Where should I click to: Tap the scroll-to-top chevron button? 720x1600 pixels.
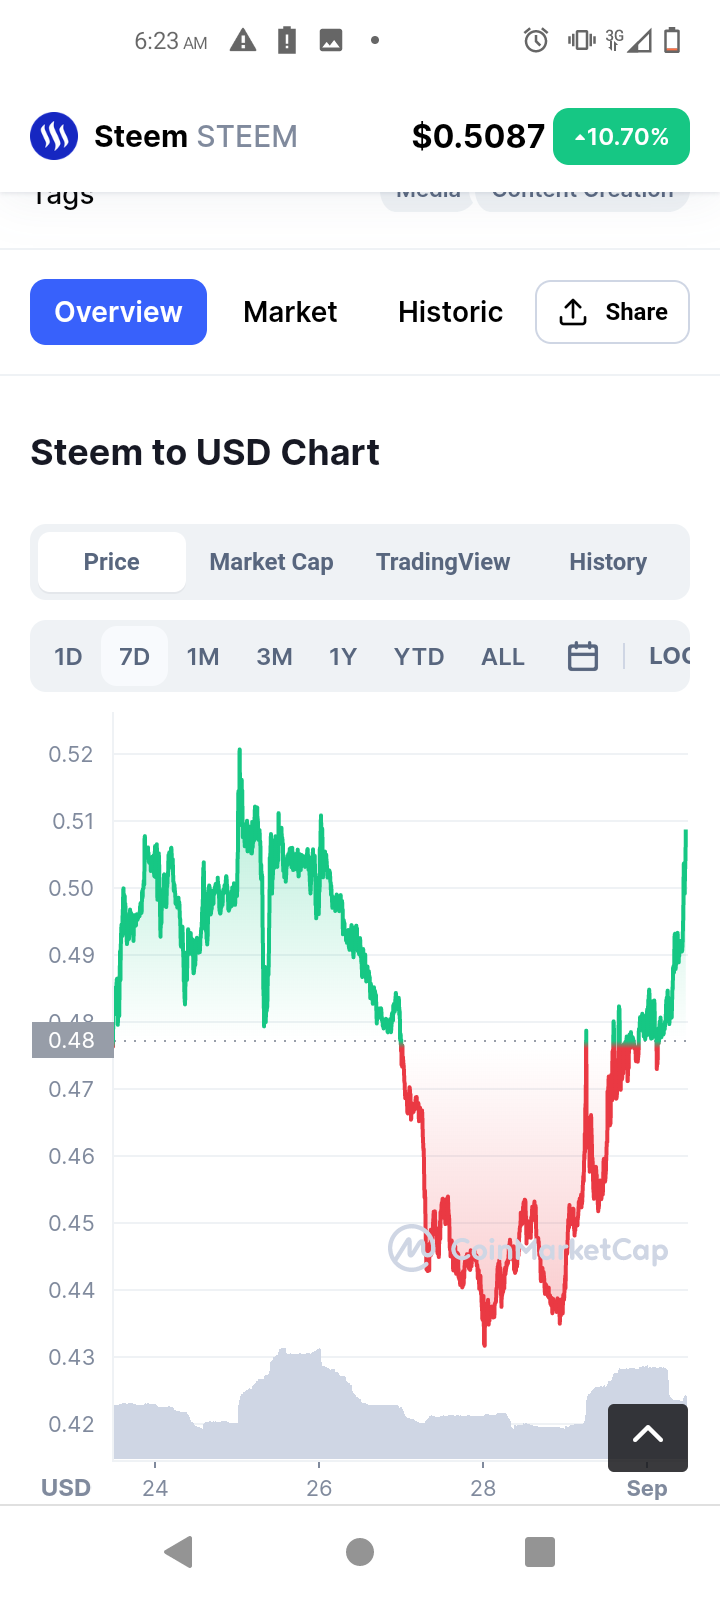point(648,1436)
